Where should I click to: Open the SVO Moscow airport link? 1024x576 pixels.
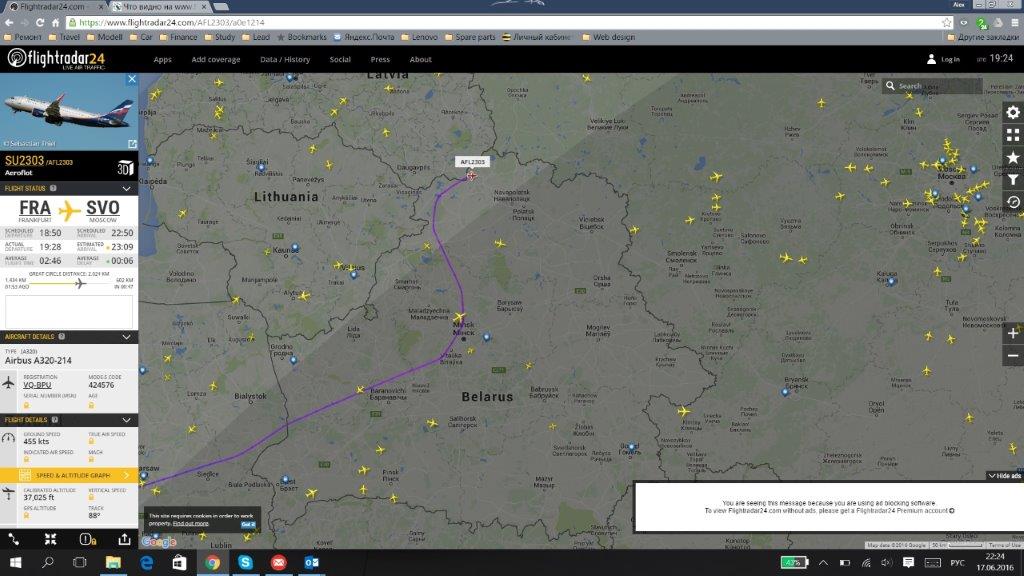tap(103, 208)
